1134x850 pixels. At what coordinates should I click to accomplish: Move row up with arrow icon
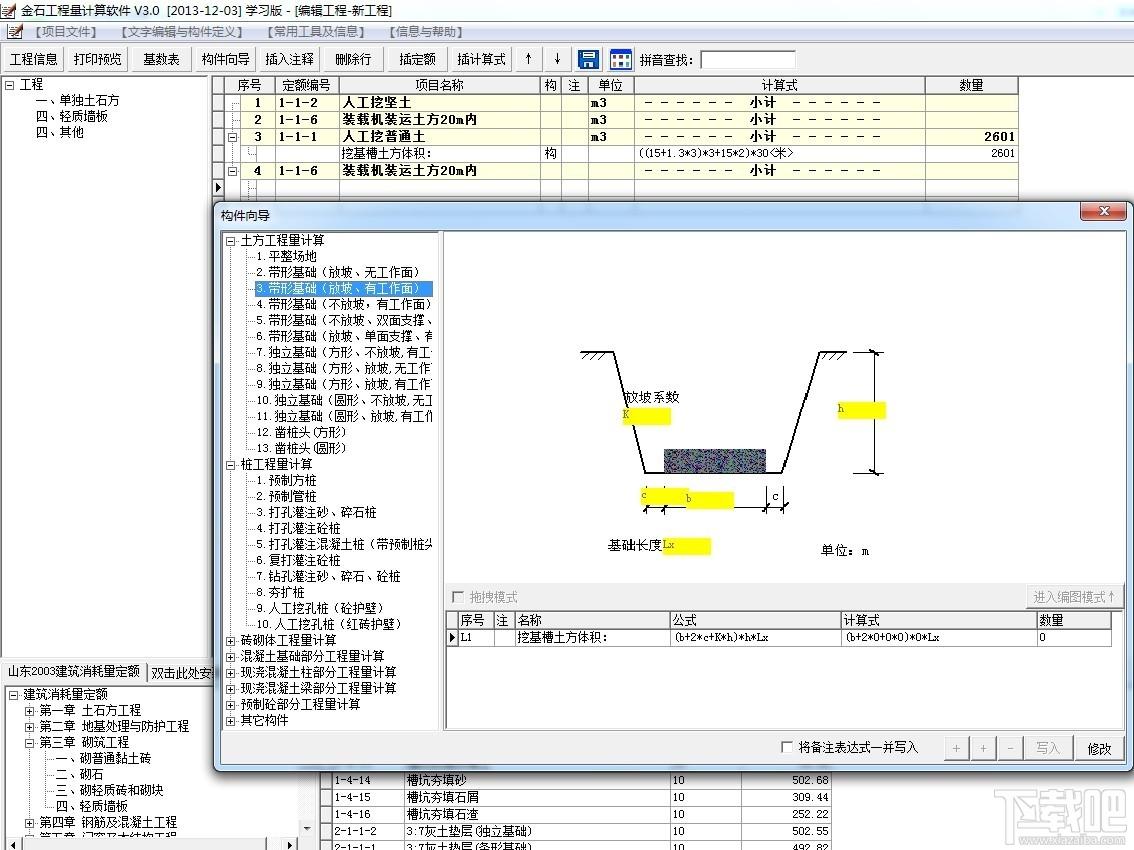529,59
